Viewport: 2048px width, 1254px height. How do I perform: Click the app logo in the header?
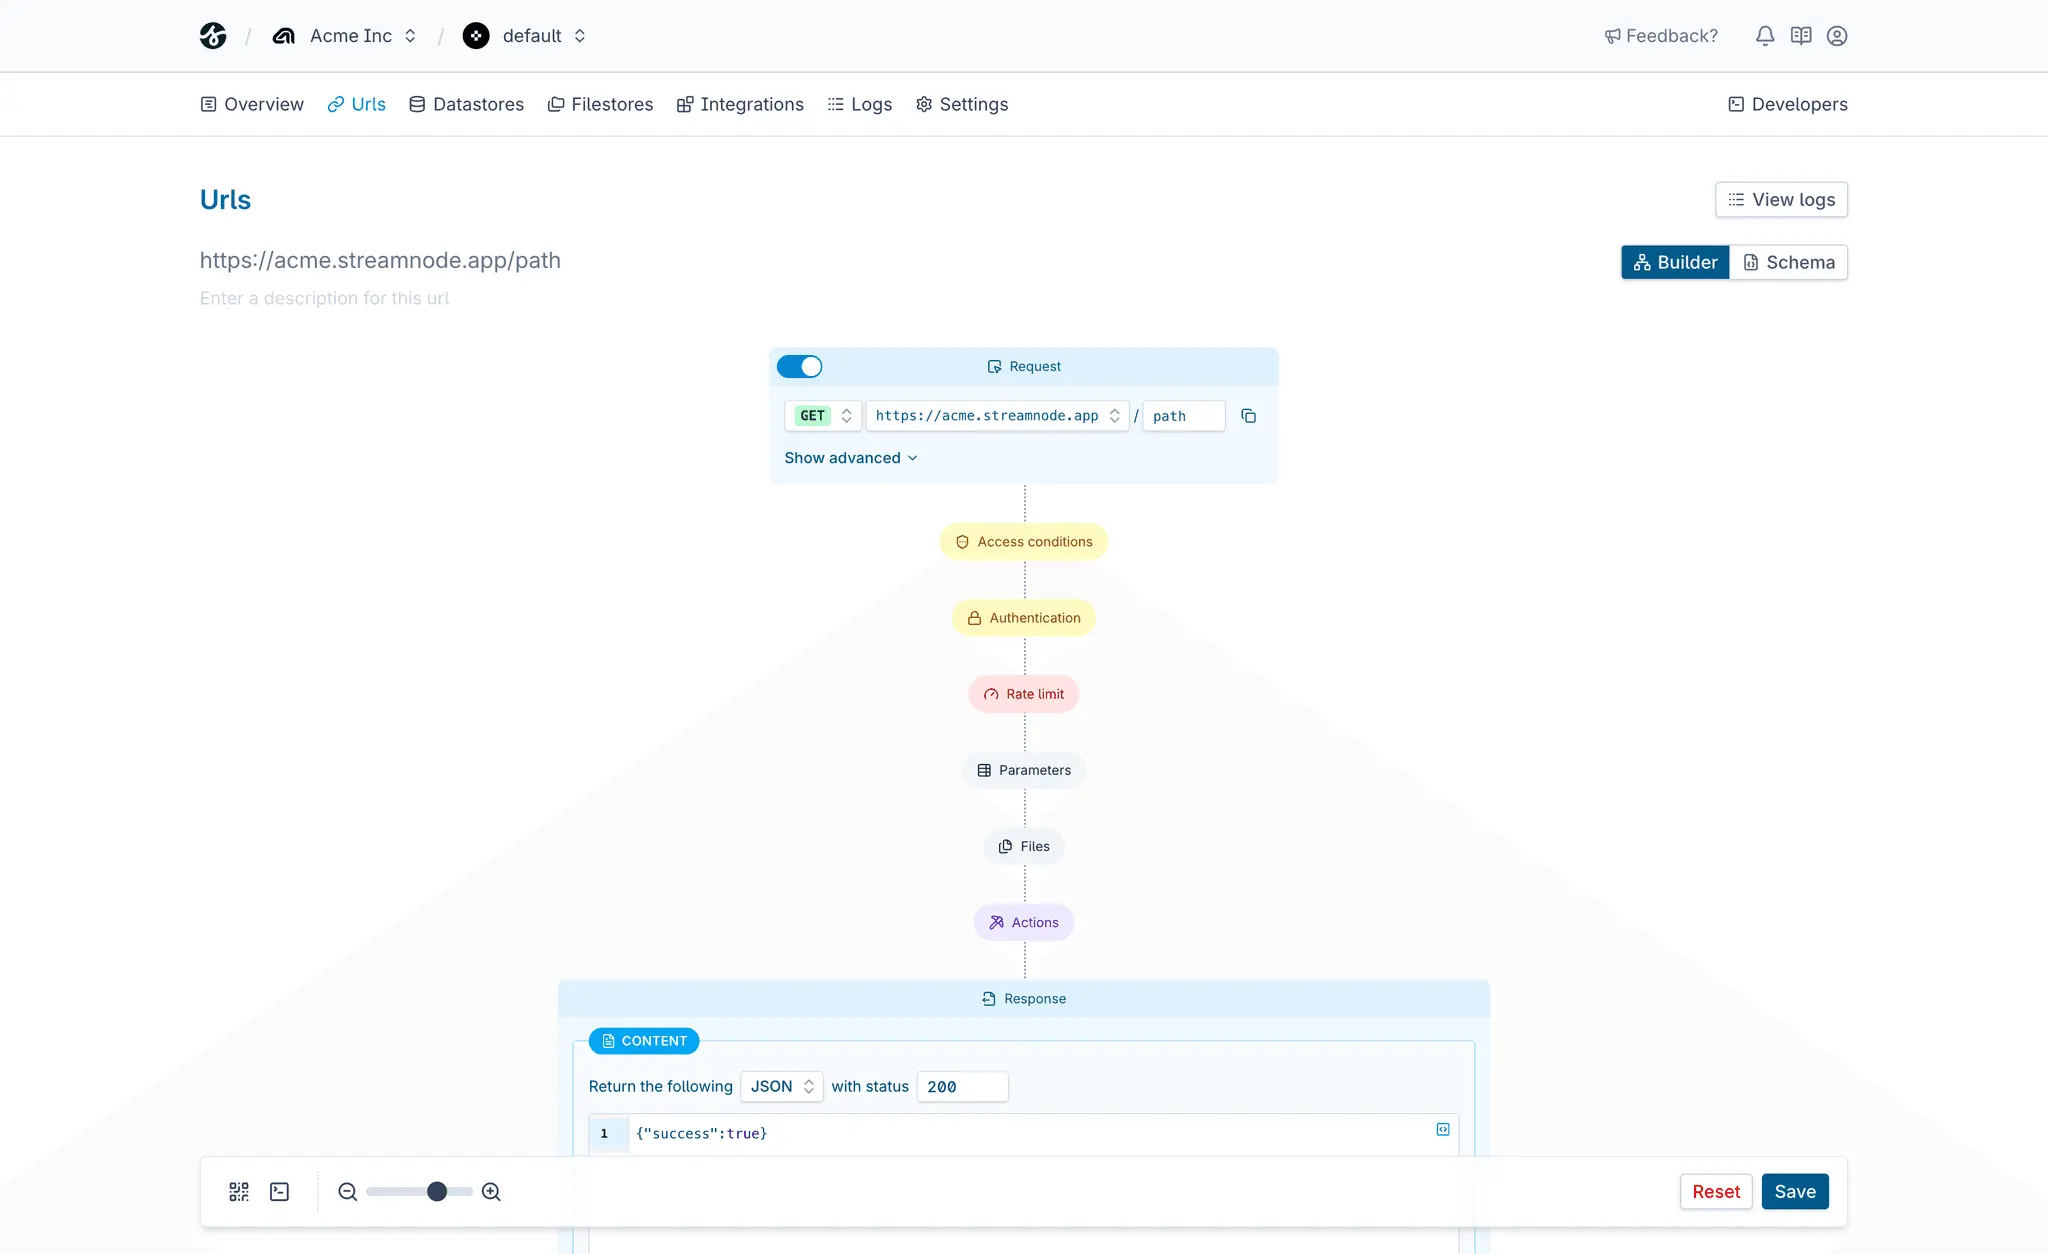[x=213, y=36]
